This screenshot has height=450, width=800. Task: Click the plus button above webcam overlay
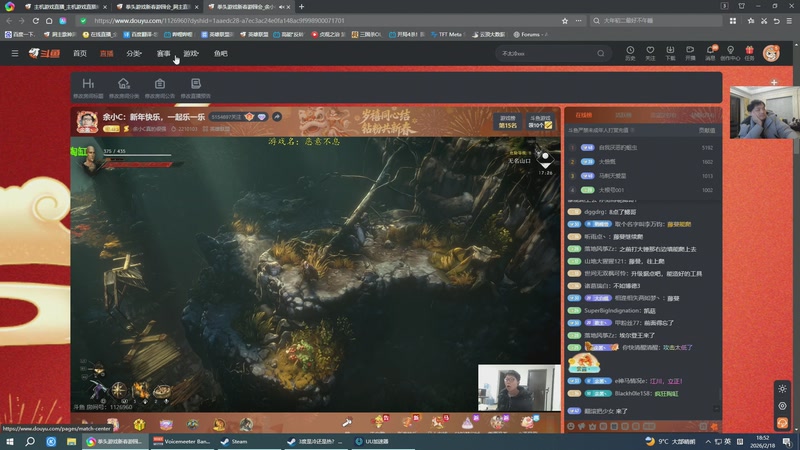pos(774,82)
